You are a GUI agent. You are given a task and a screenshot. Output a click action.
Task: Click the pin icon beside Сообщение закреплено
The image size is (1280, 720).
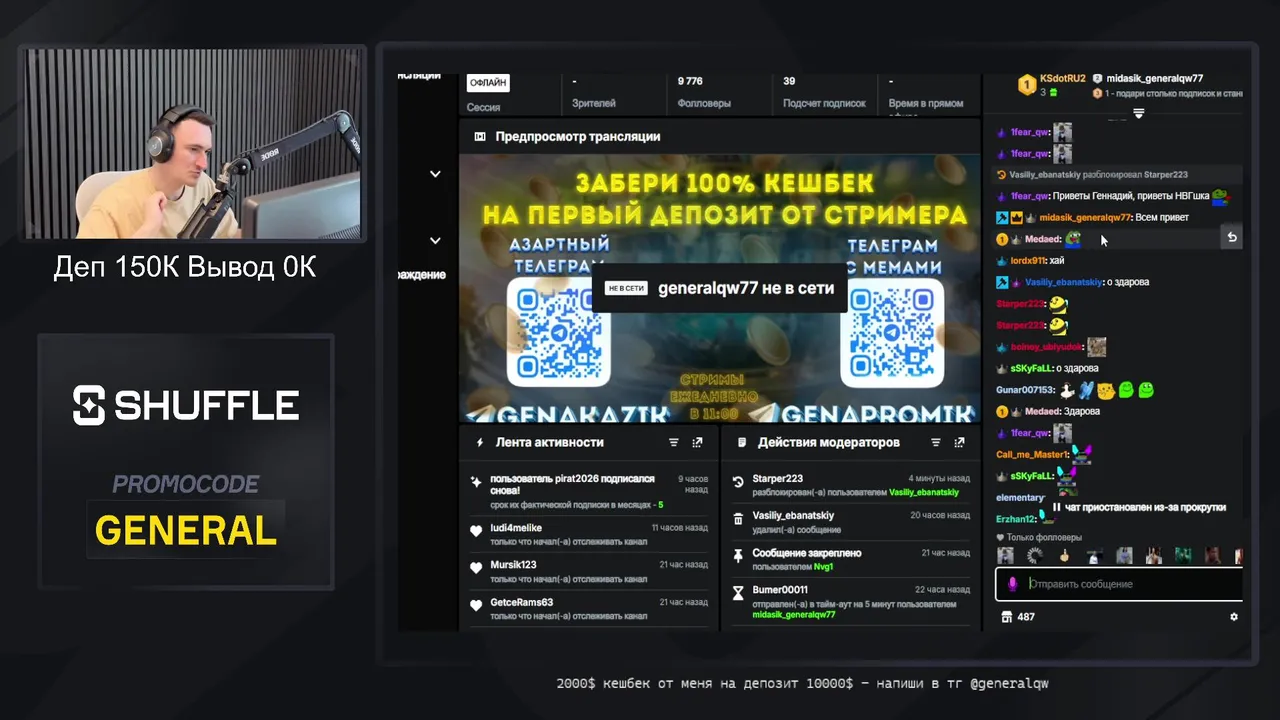(x=738, y=556)
